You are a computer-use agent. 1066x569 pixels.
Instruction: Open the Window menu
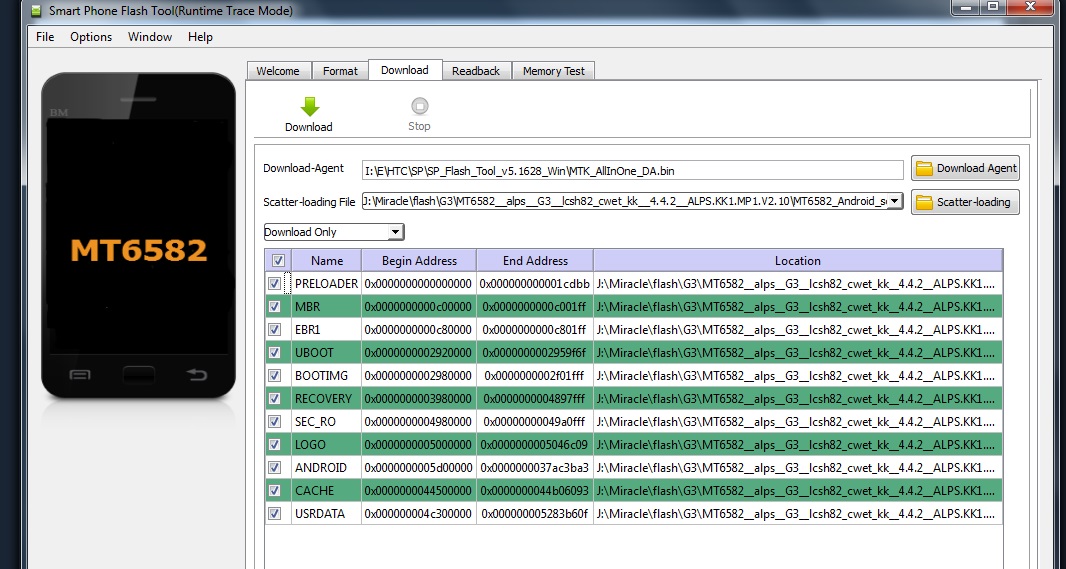[150, 37]
